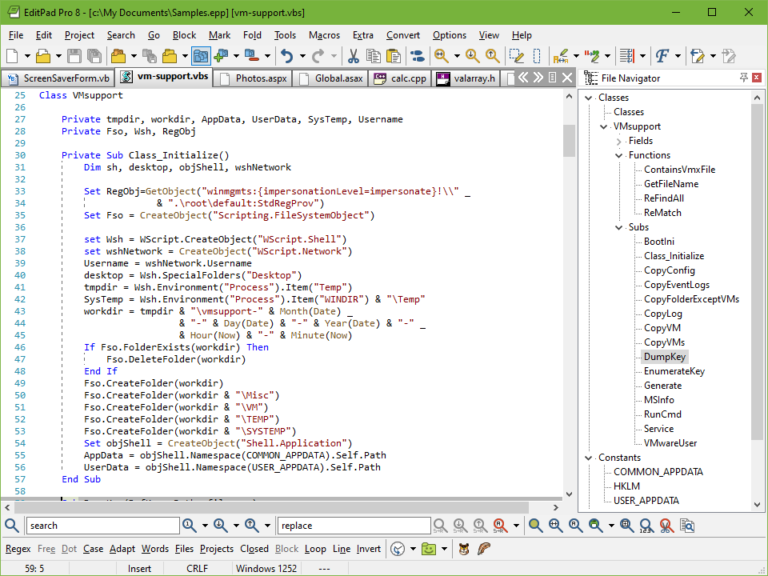Screen dimensions: 768x576
Task: Collapse the Functions tree node
Action: click(619, 155)
